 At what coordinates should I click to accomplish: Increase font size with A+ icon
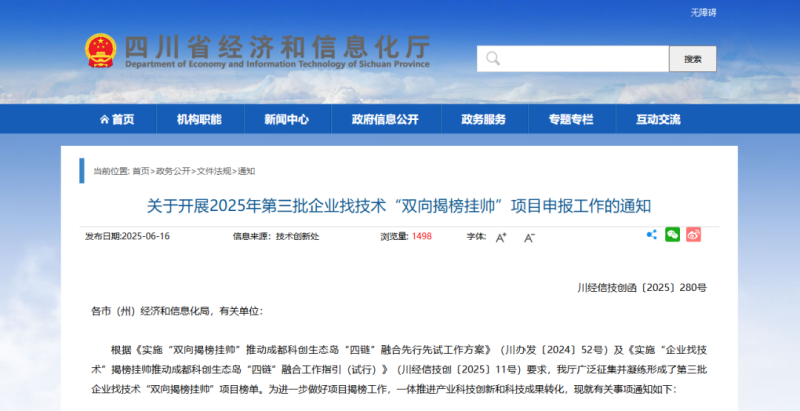pos(501,237)
